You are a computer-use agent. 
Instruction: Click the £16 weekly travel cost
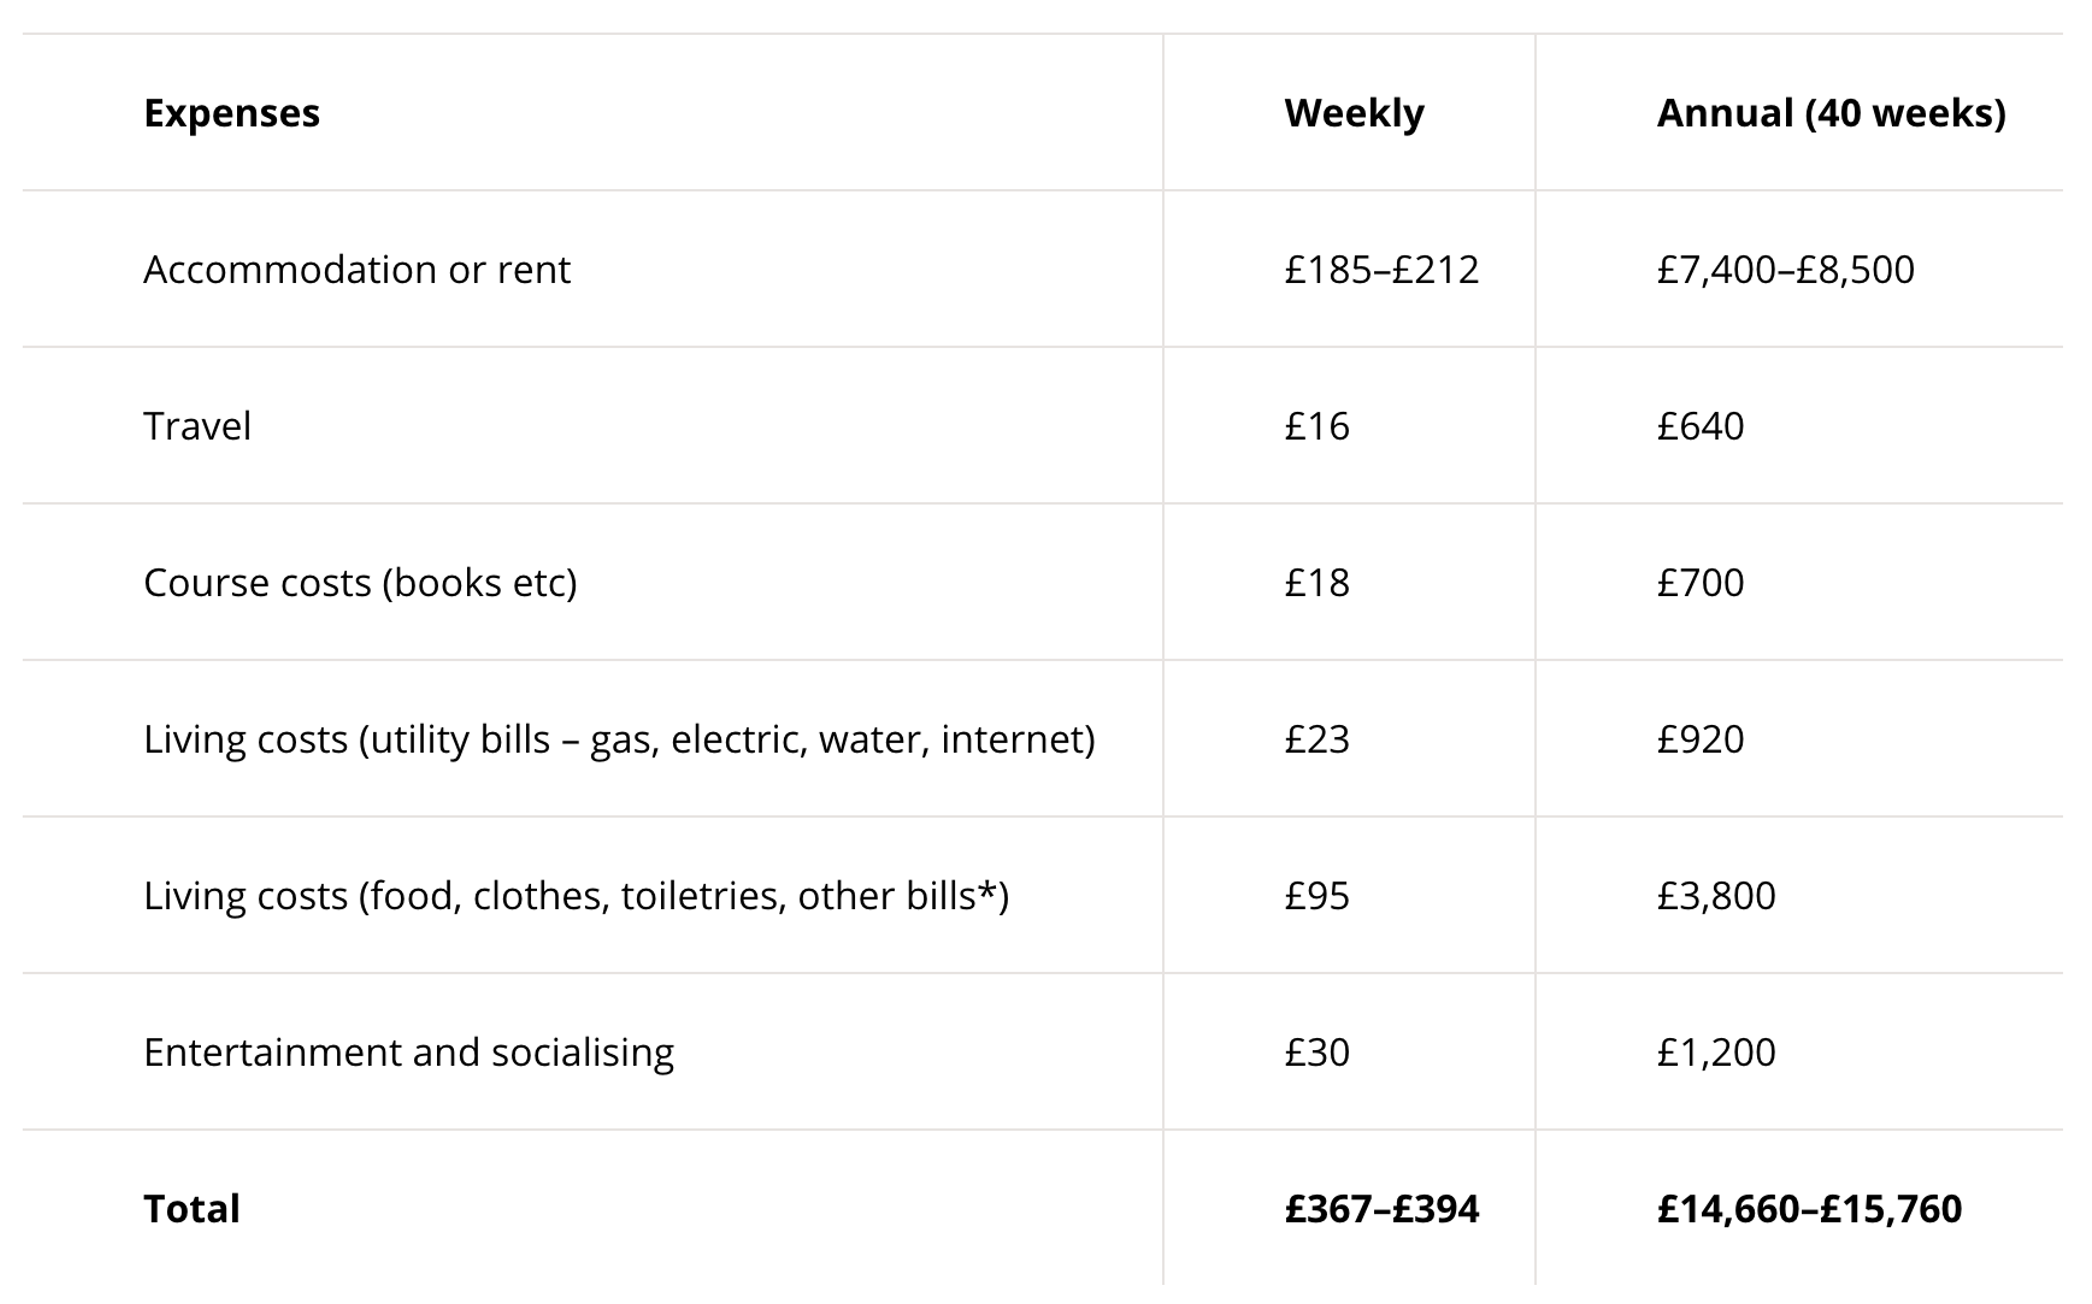tap(1317, 426)
